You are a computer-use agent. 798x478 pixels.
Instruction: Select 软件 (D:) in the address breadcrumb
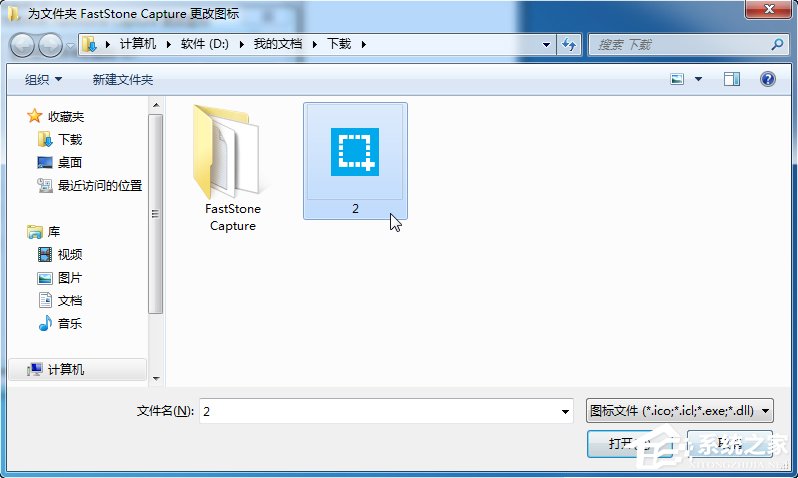pyautogui.click(x=205, y=44)
